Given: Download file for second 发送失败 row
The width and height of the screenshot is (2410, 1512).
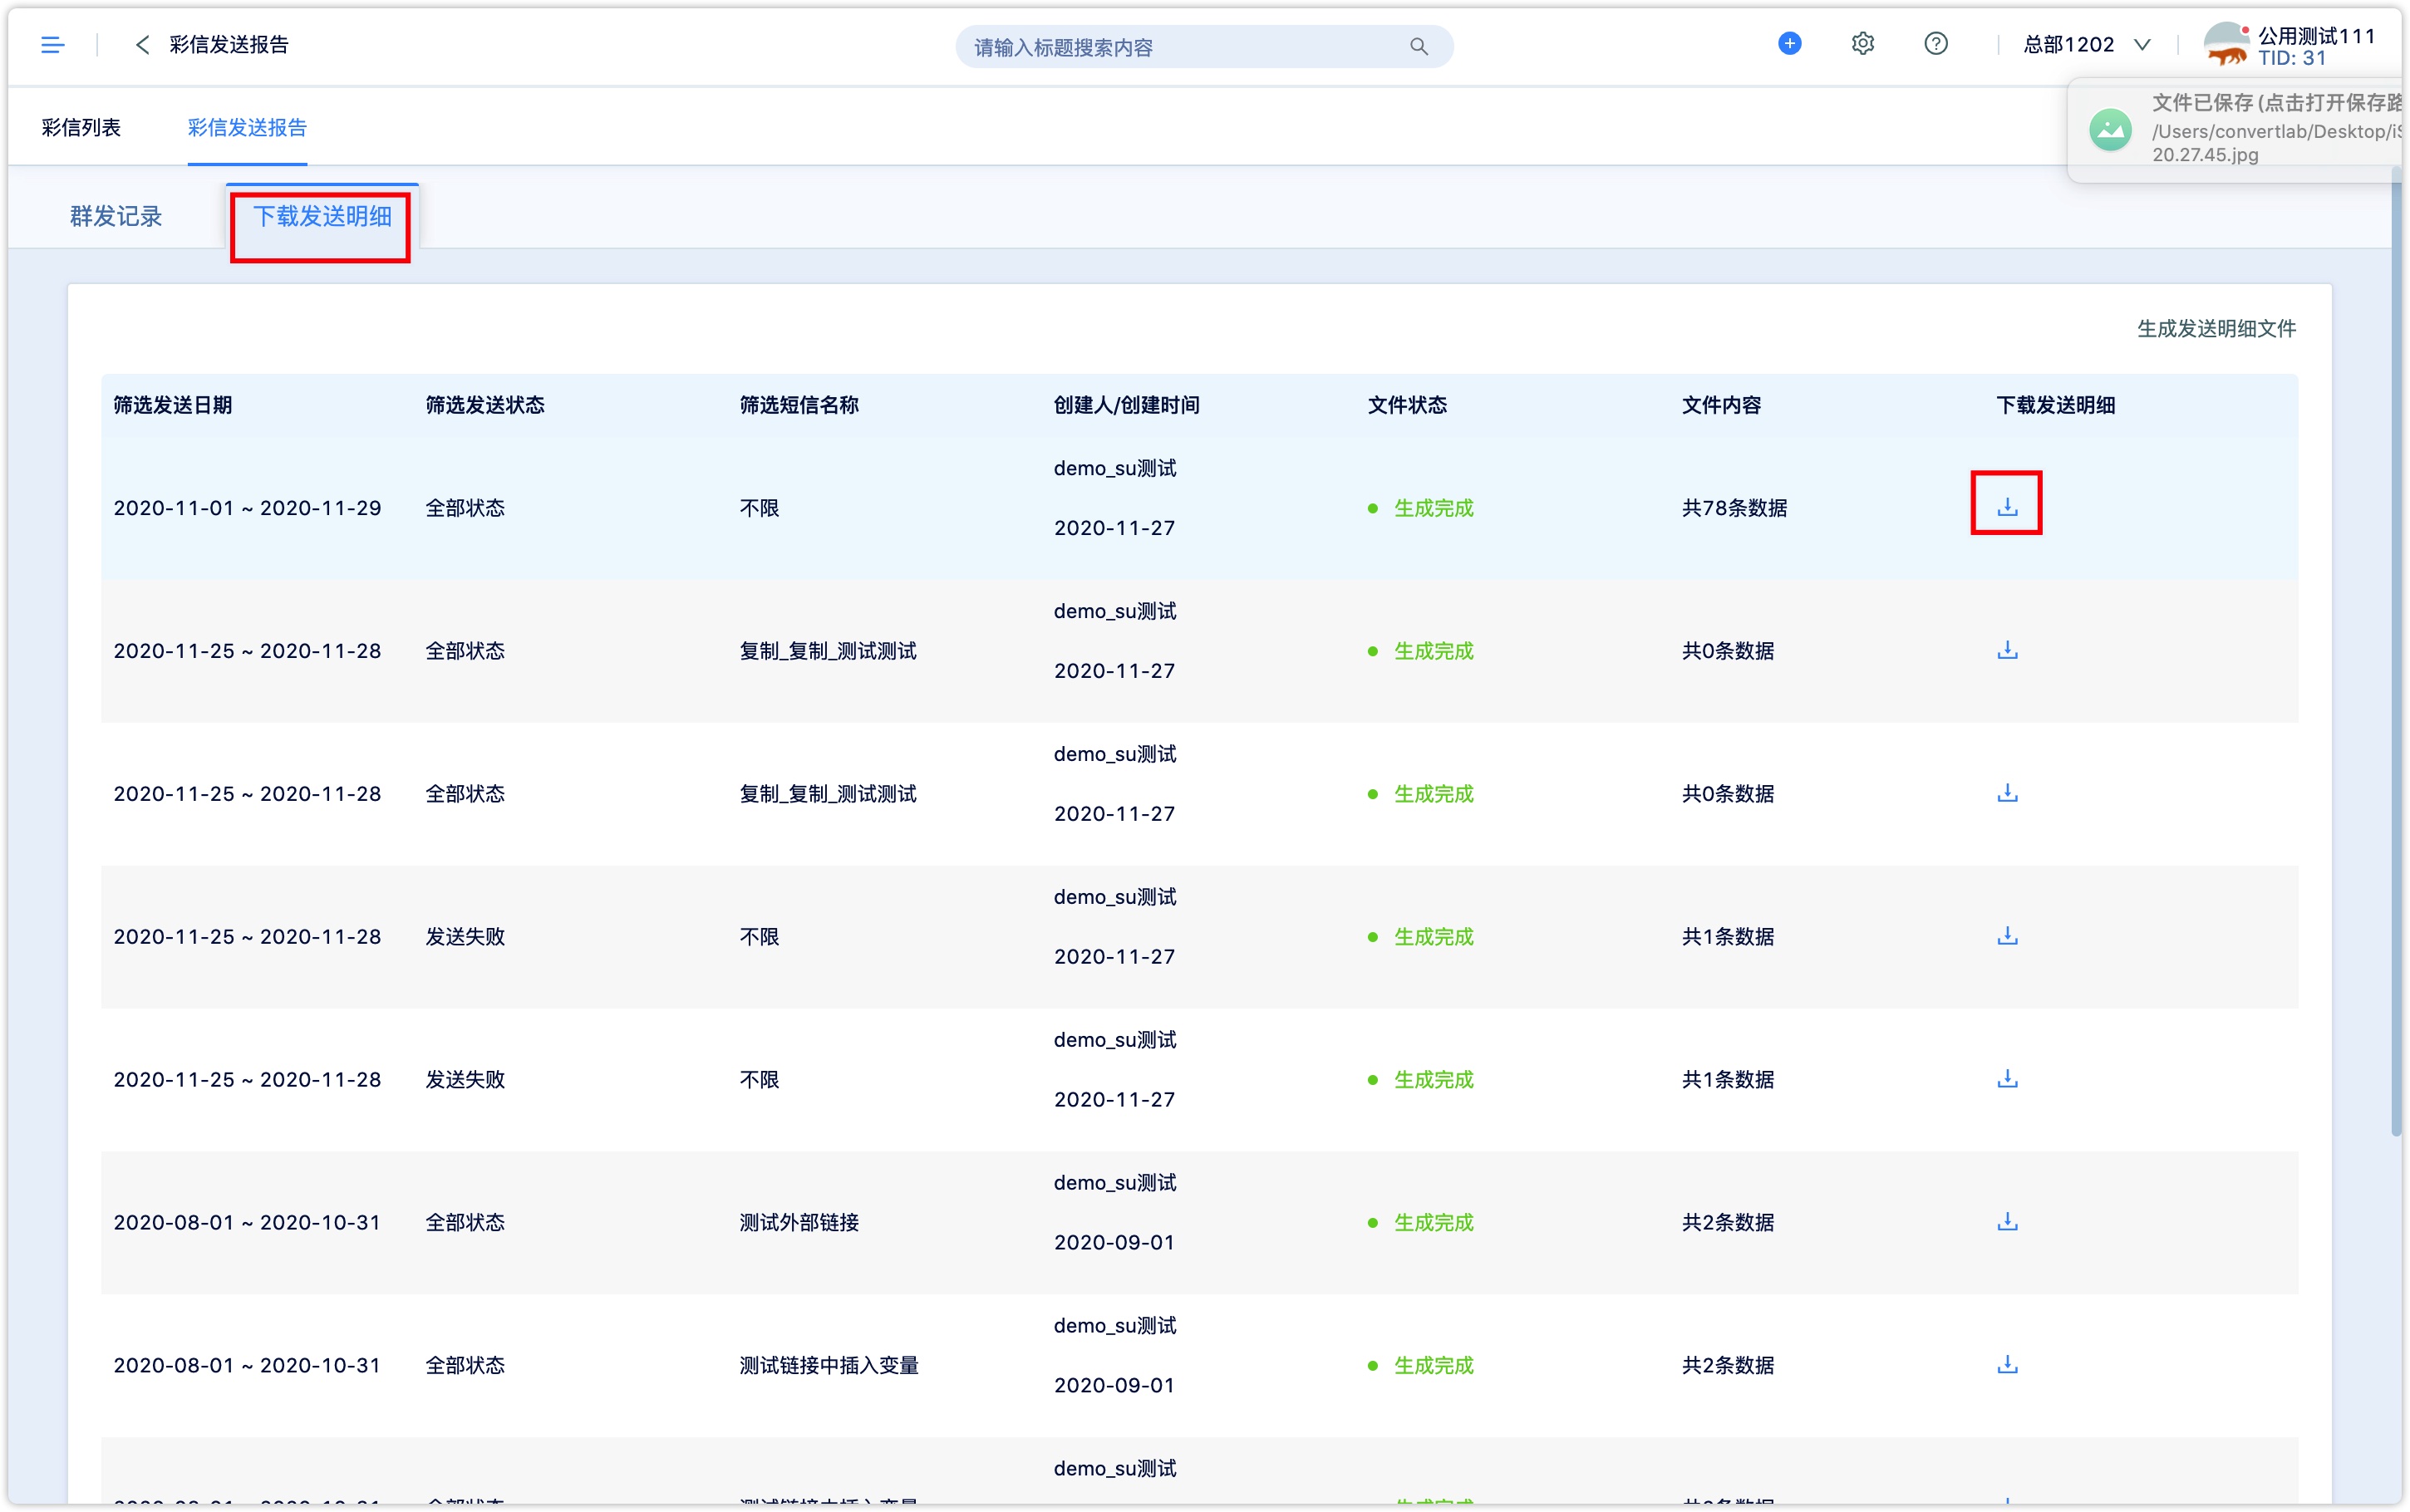Looking at the screenshot, I should (2006, 1080).
